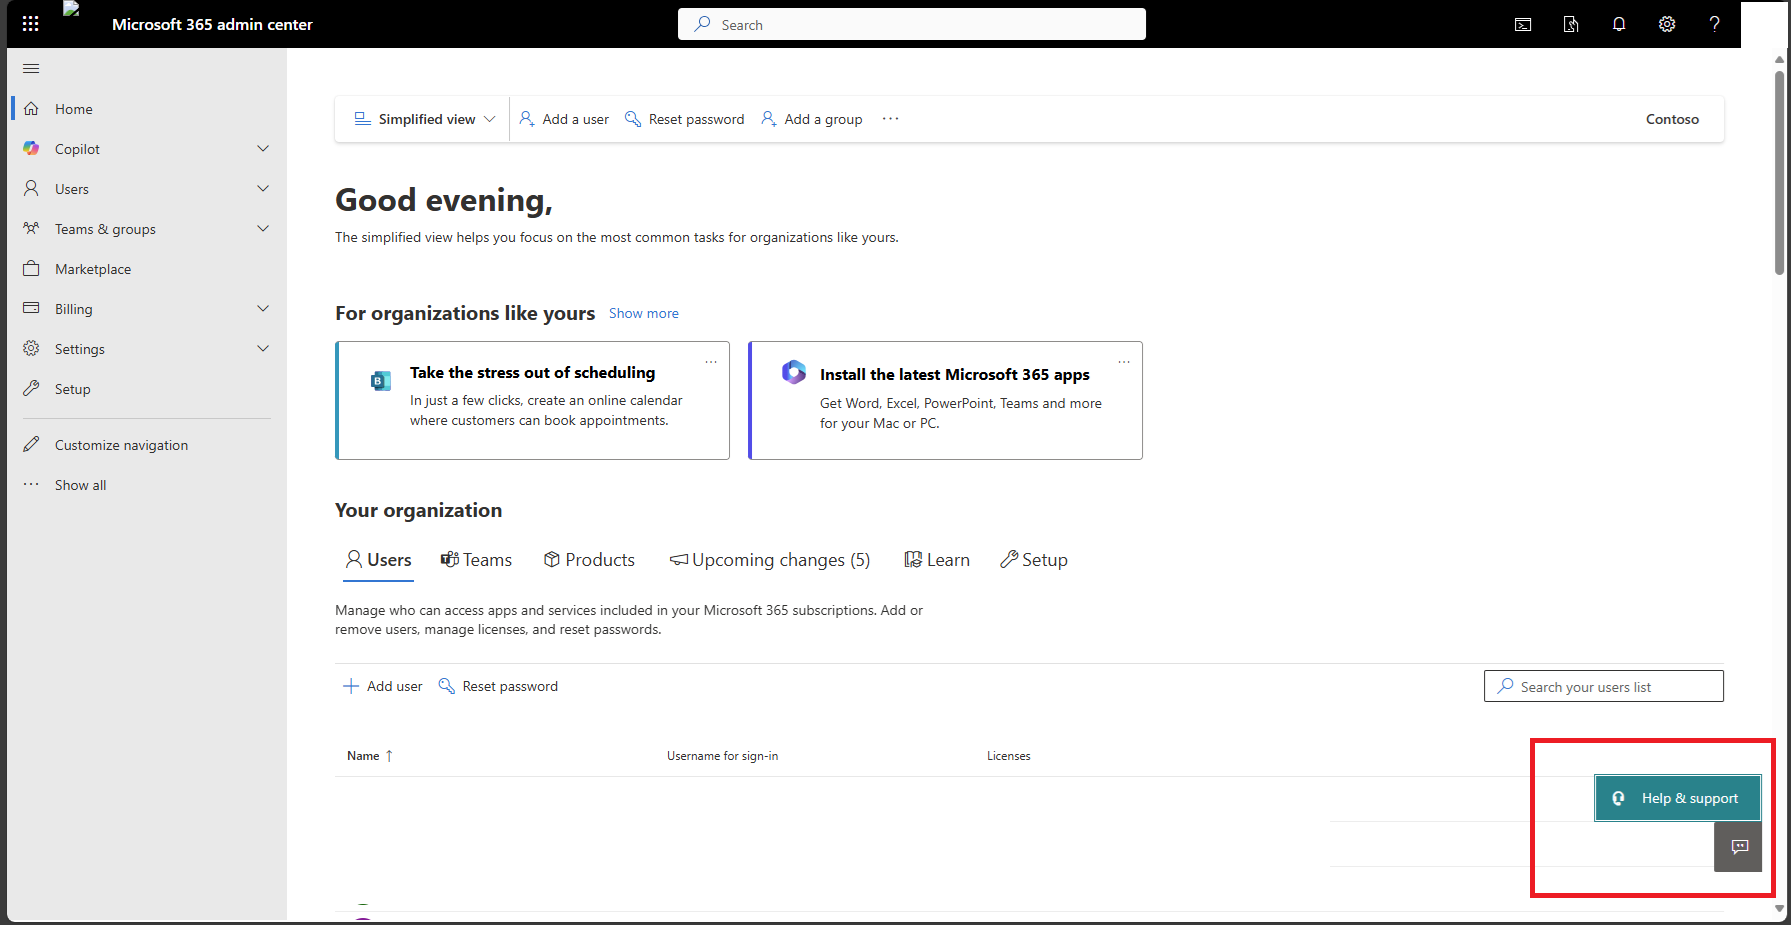The width and height of the screenshot is (1791, 925).
Task: Open the Setup tab under Your organization
Action: coord(1034,560)
